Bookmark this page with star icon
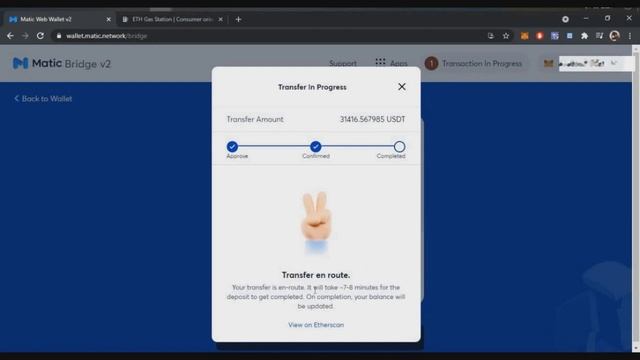Image resolution: width=640 pixels, height=360 pixels. (x=506, y=36)
